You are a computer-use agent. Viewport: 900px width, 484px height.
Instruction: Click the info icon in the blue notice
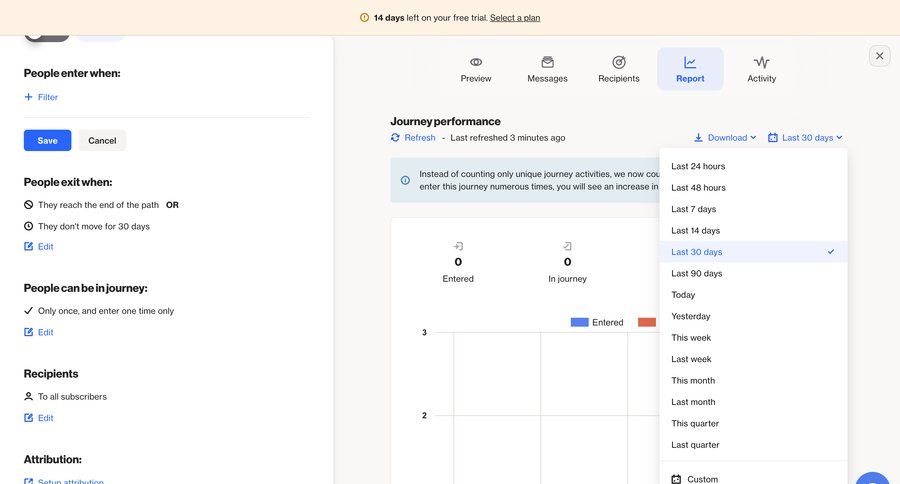(405, 180)
